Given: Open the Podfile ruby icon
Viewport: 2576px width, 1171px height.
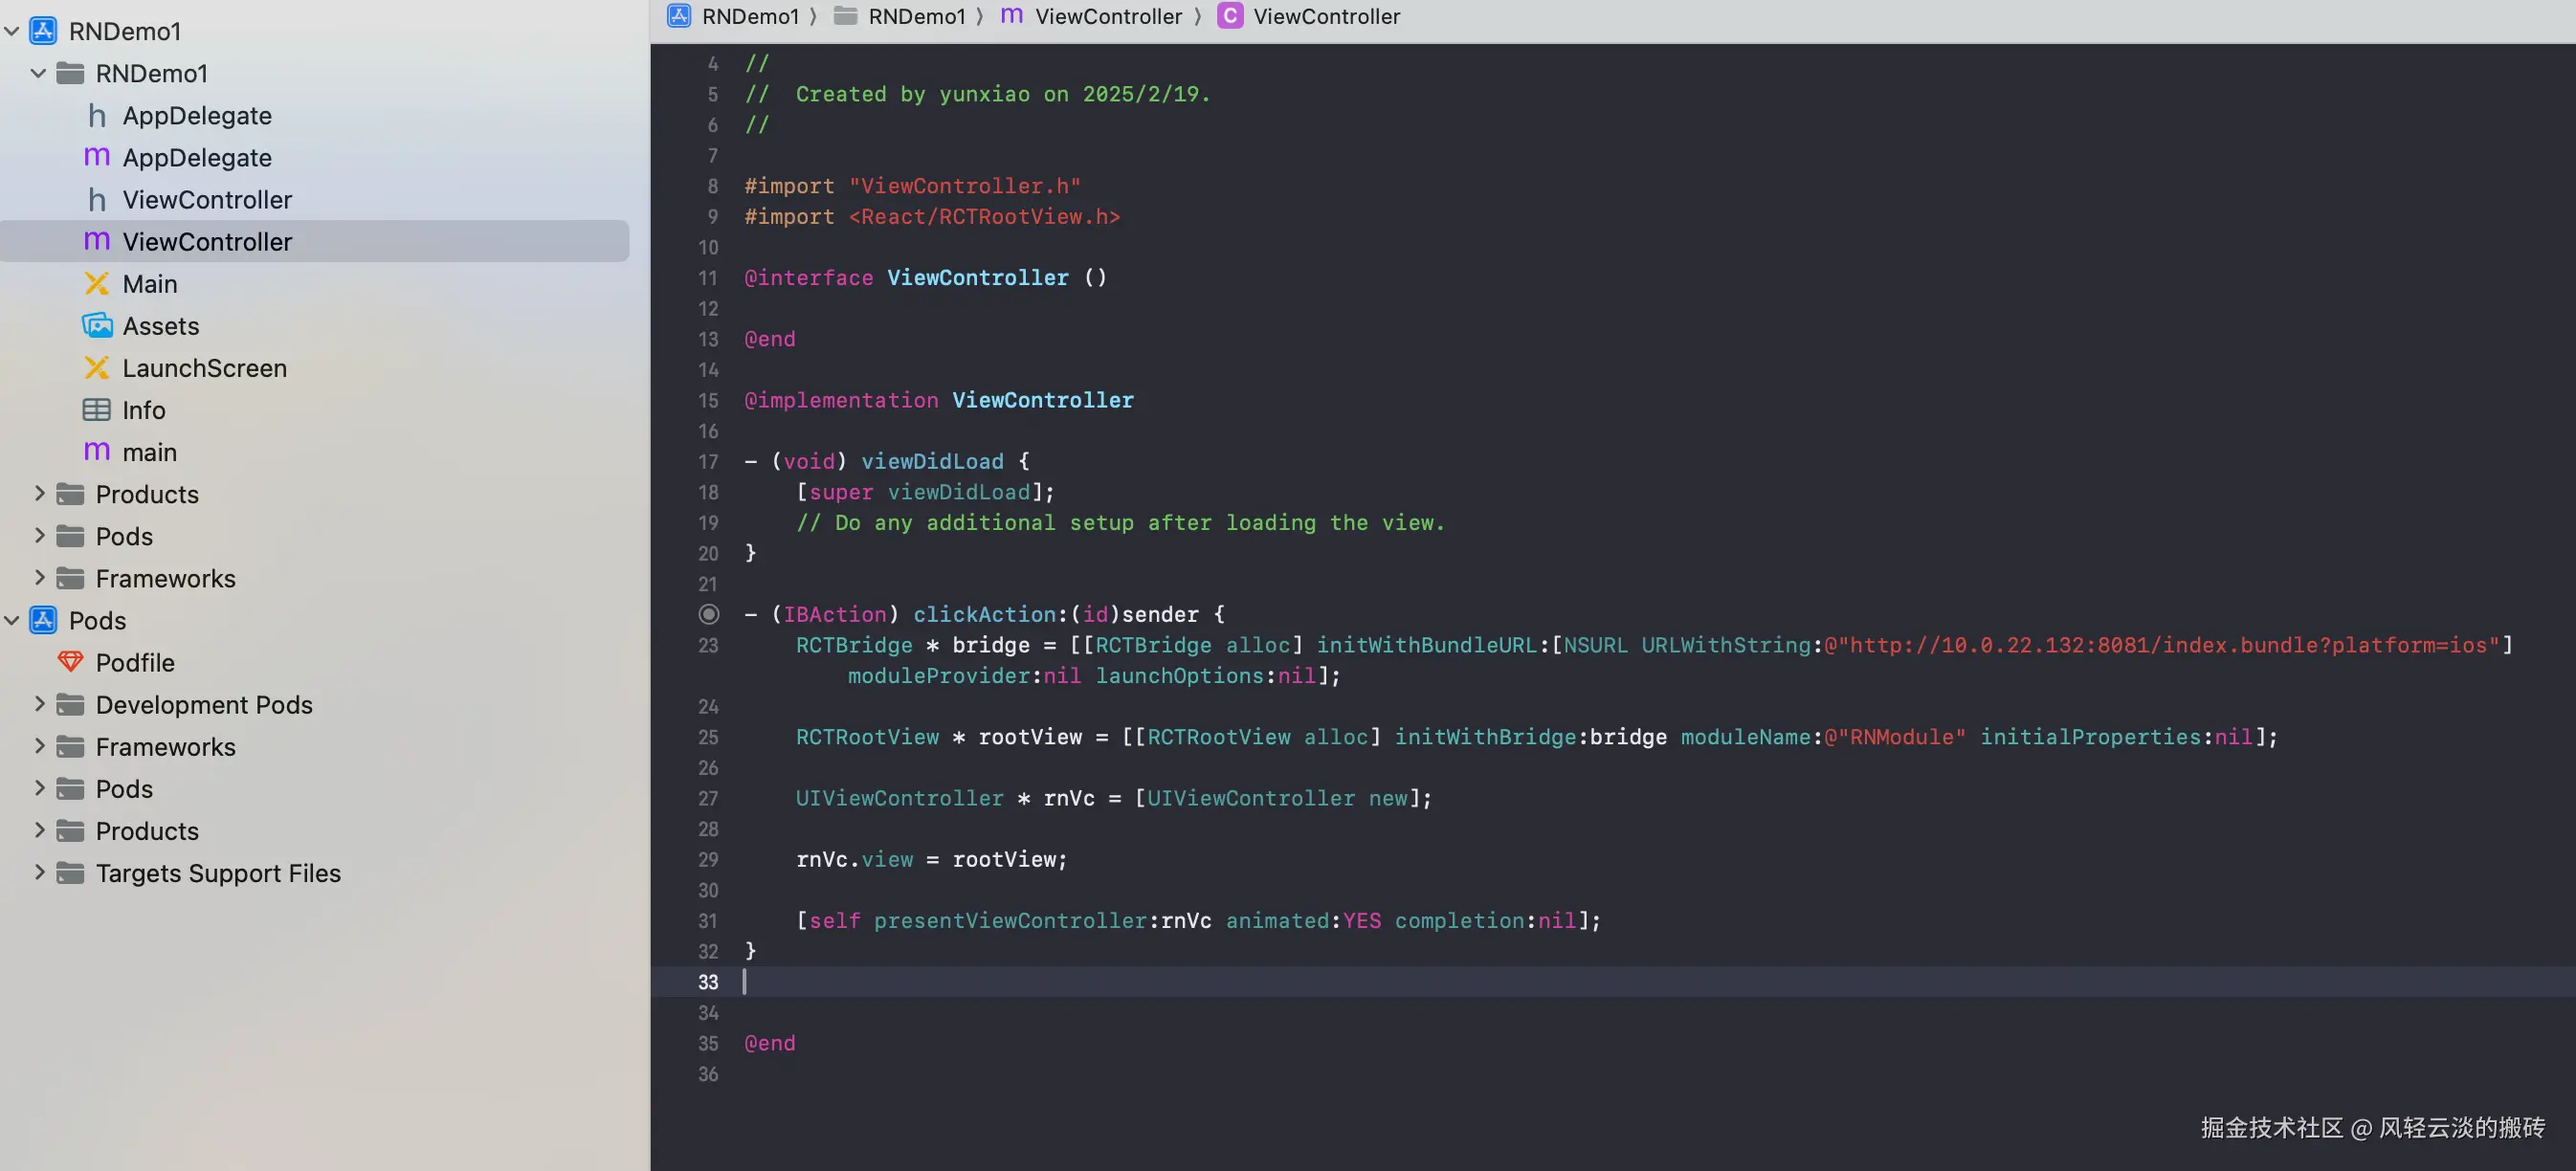Looking at the screenshot, I should 70,663.
